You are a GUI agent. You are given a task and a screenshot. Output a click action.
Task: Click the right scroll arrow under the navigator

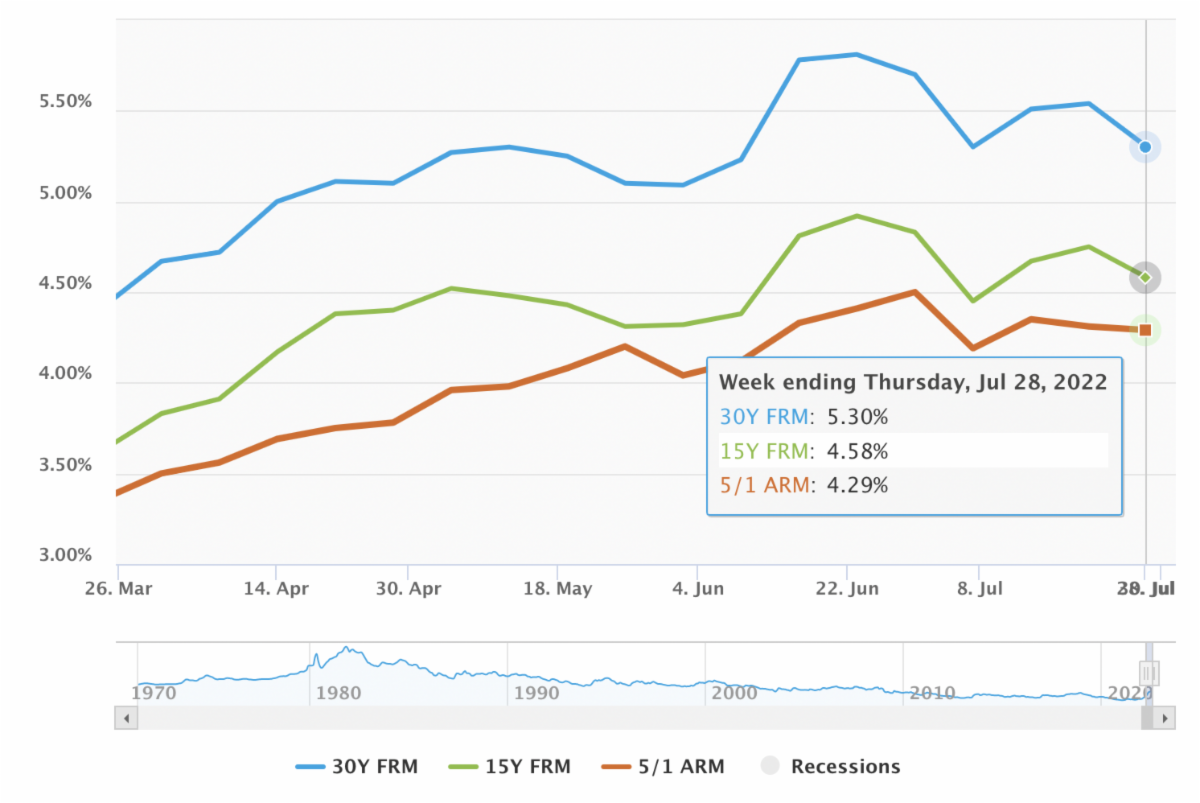(1166, 718)
